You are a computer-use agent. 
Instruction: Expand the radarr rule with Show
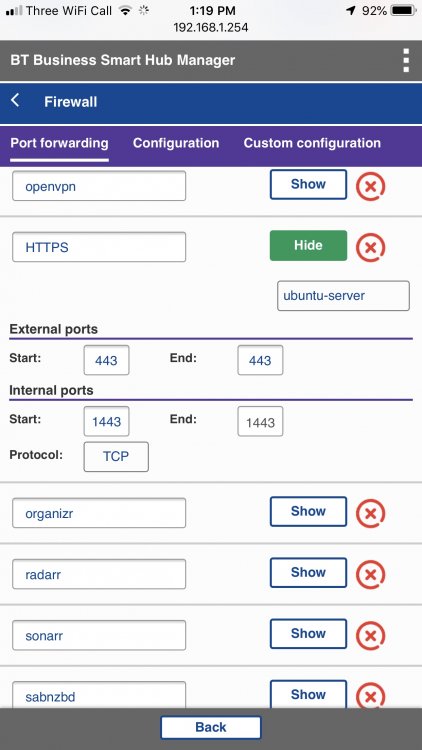308,573
